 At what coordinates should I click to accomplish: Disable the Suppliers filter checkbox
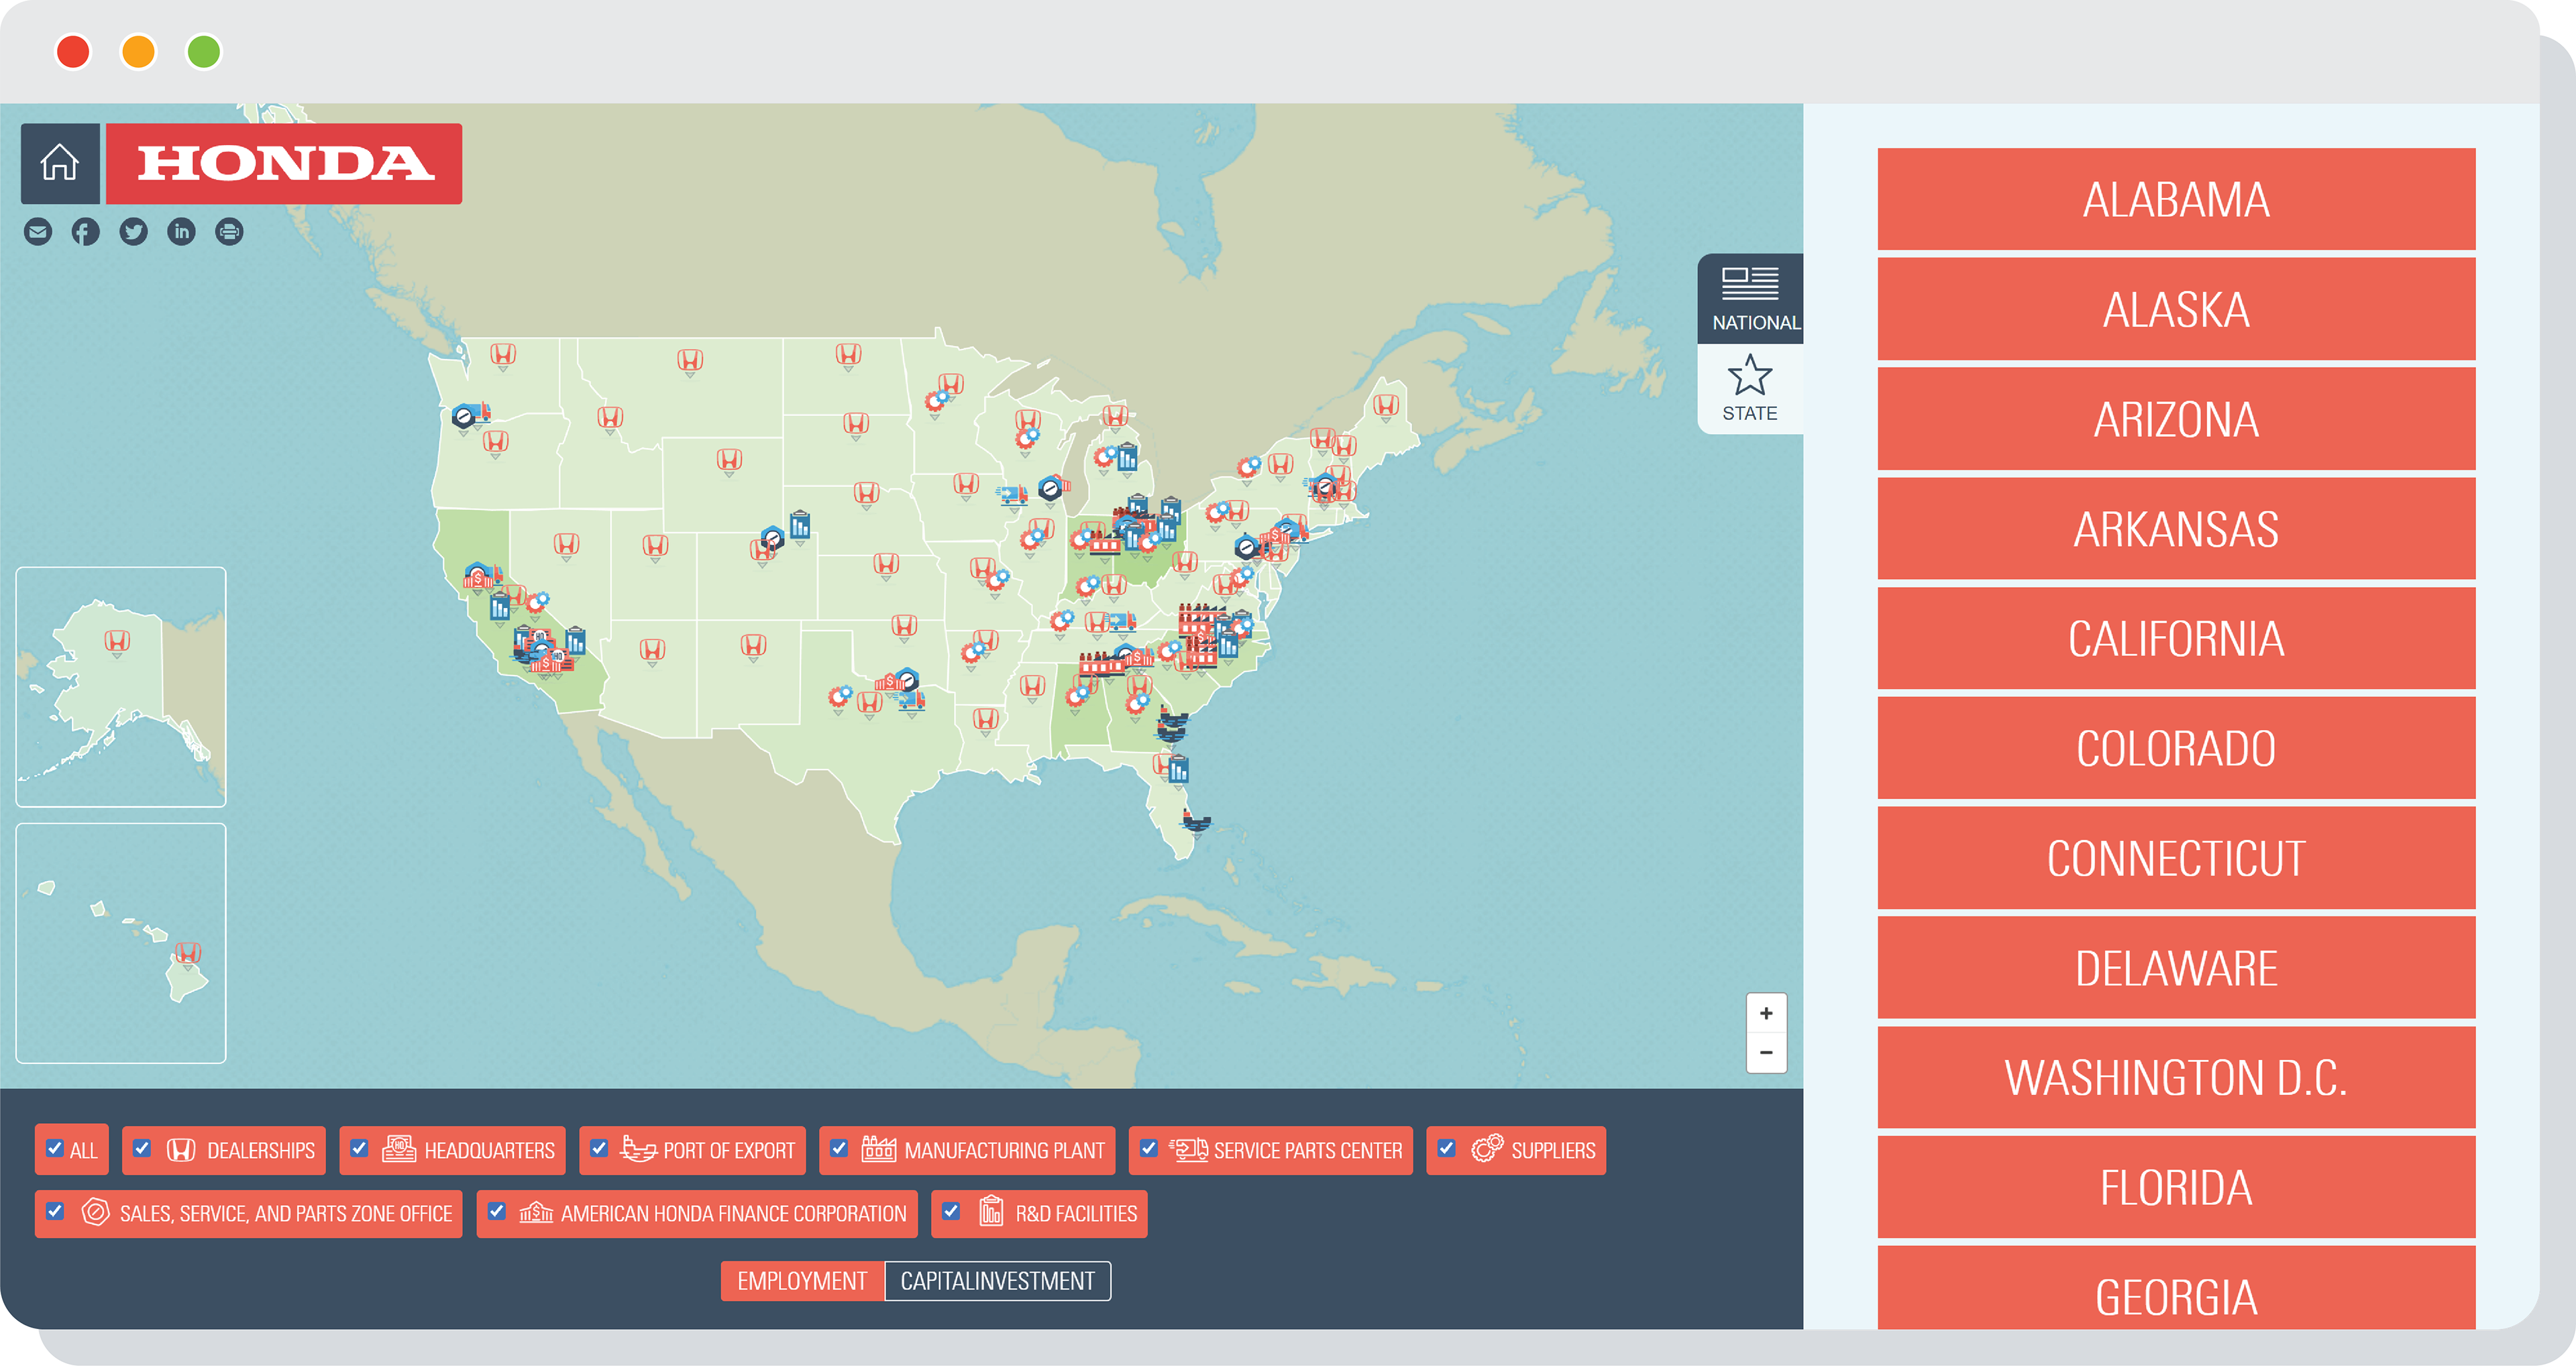click(1446, 1149)
